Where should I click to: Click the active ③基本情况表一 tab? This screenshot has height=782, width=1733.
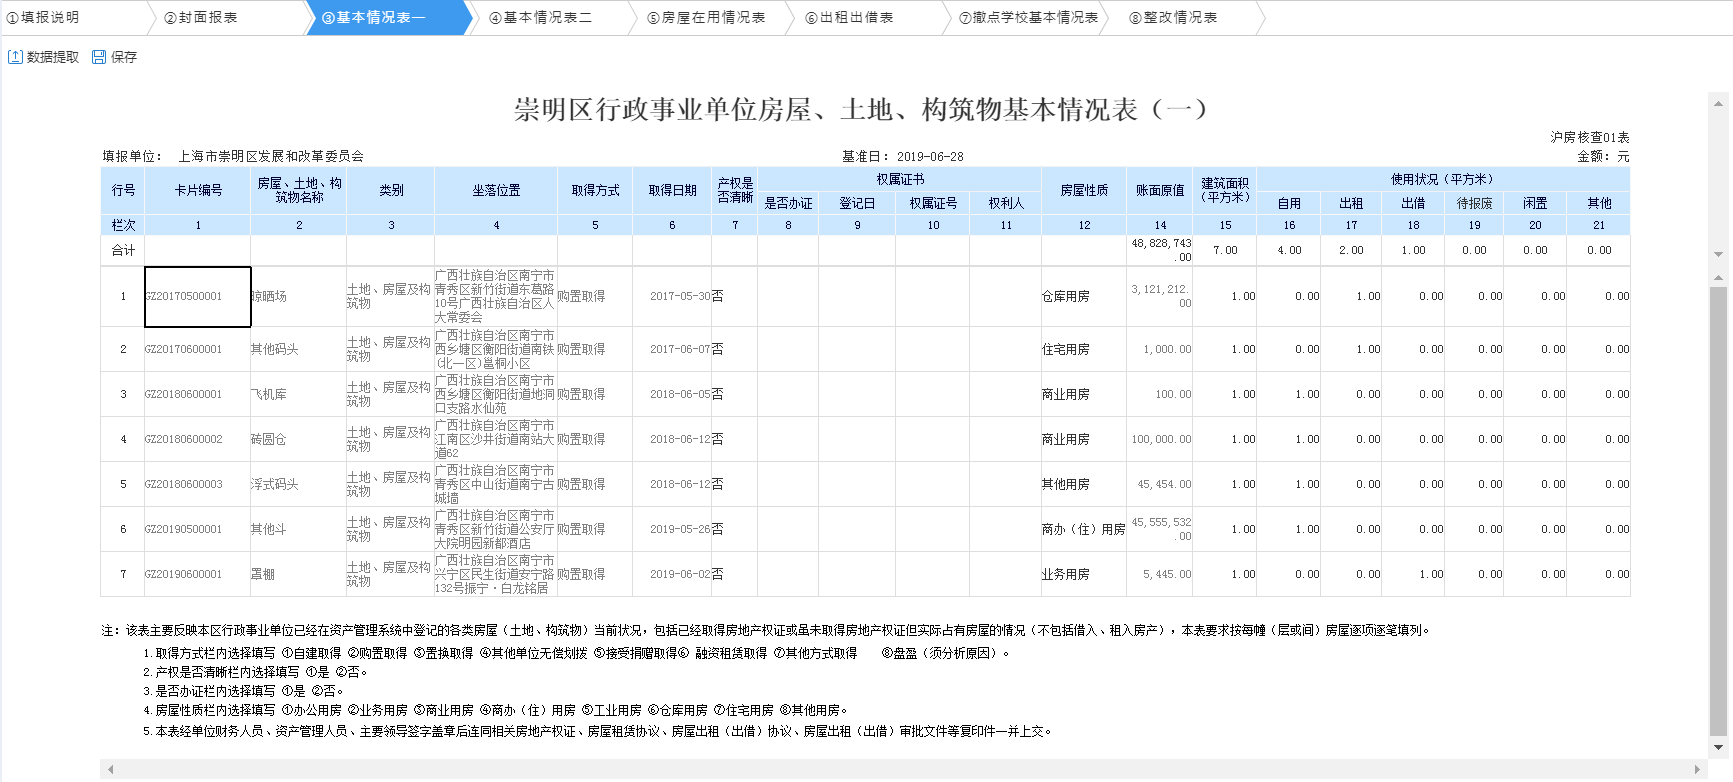point(374,18)
